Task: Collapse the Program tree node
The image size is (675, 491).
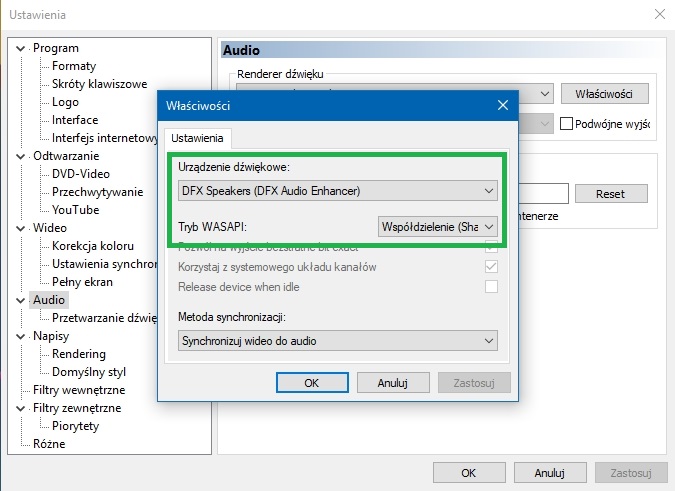Action: point(24,48)
